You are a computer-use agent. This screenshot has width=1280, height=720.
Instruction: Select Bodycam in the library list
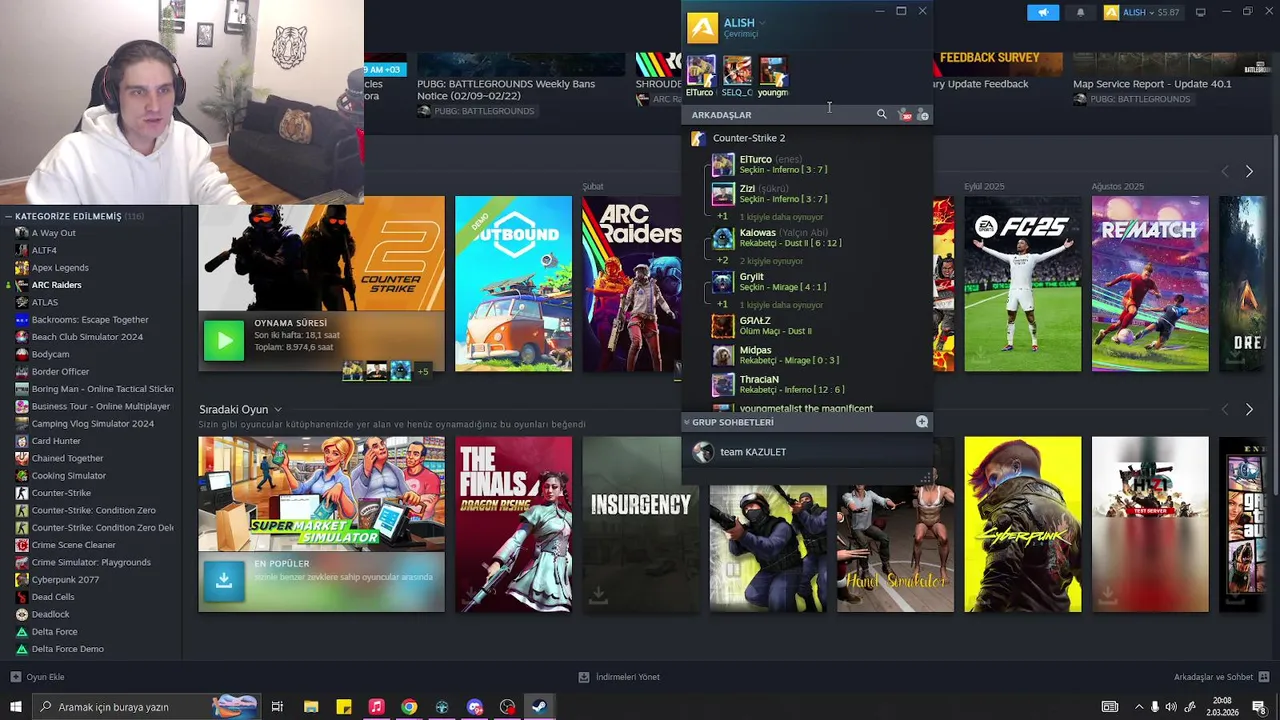click(50, 354)
